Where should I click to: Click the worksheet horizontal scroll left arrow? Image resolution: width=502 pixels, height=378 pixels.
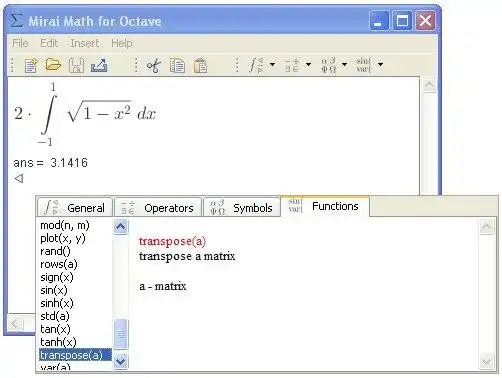(x=15, y=323)
